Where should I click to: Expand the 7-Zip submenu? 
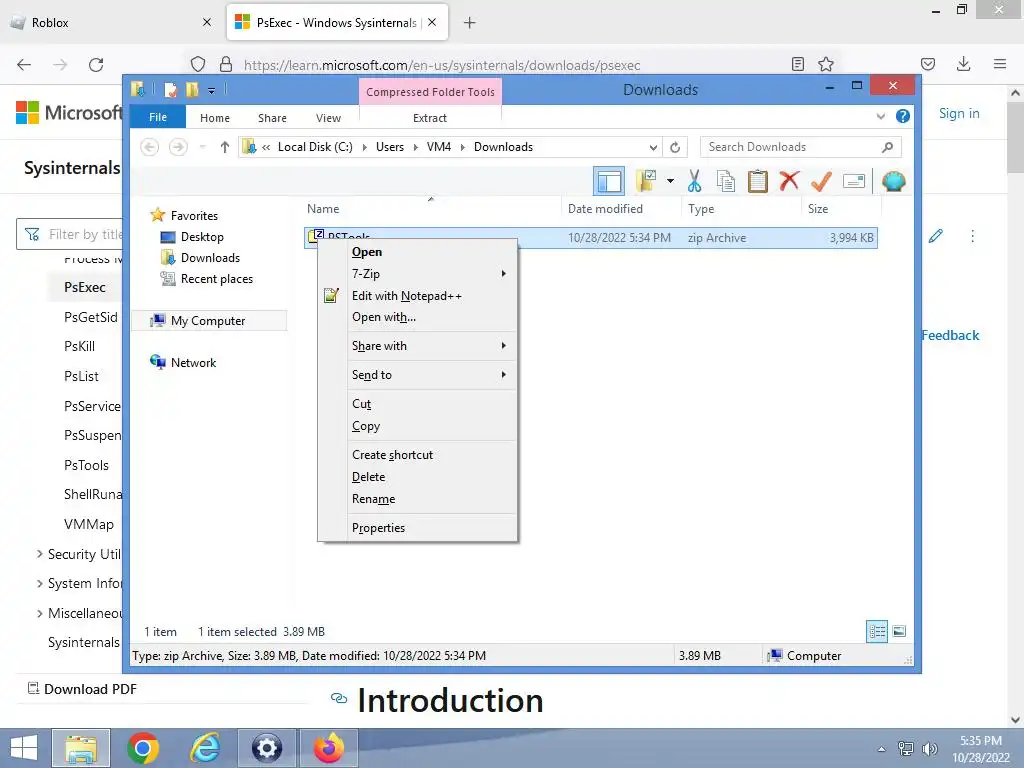click(431, 274)
